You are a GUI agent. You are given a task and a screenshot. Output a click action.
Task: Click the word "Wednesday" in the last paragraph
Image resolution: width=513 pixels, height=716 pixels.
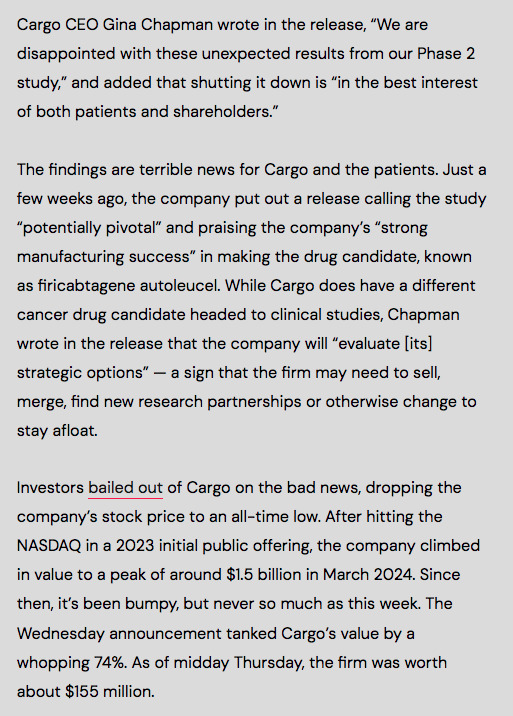[61, 634]
